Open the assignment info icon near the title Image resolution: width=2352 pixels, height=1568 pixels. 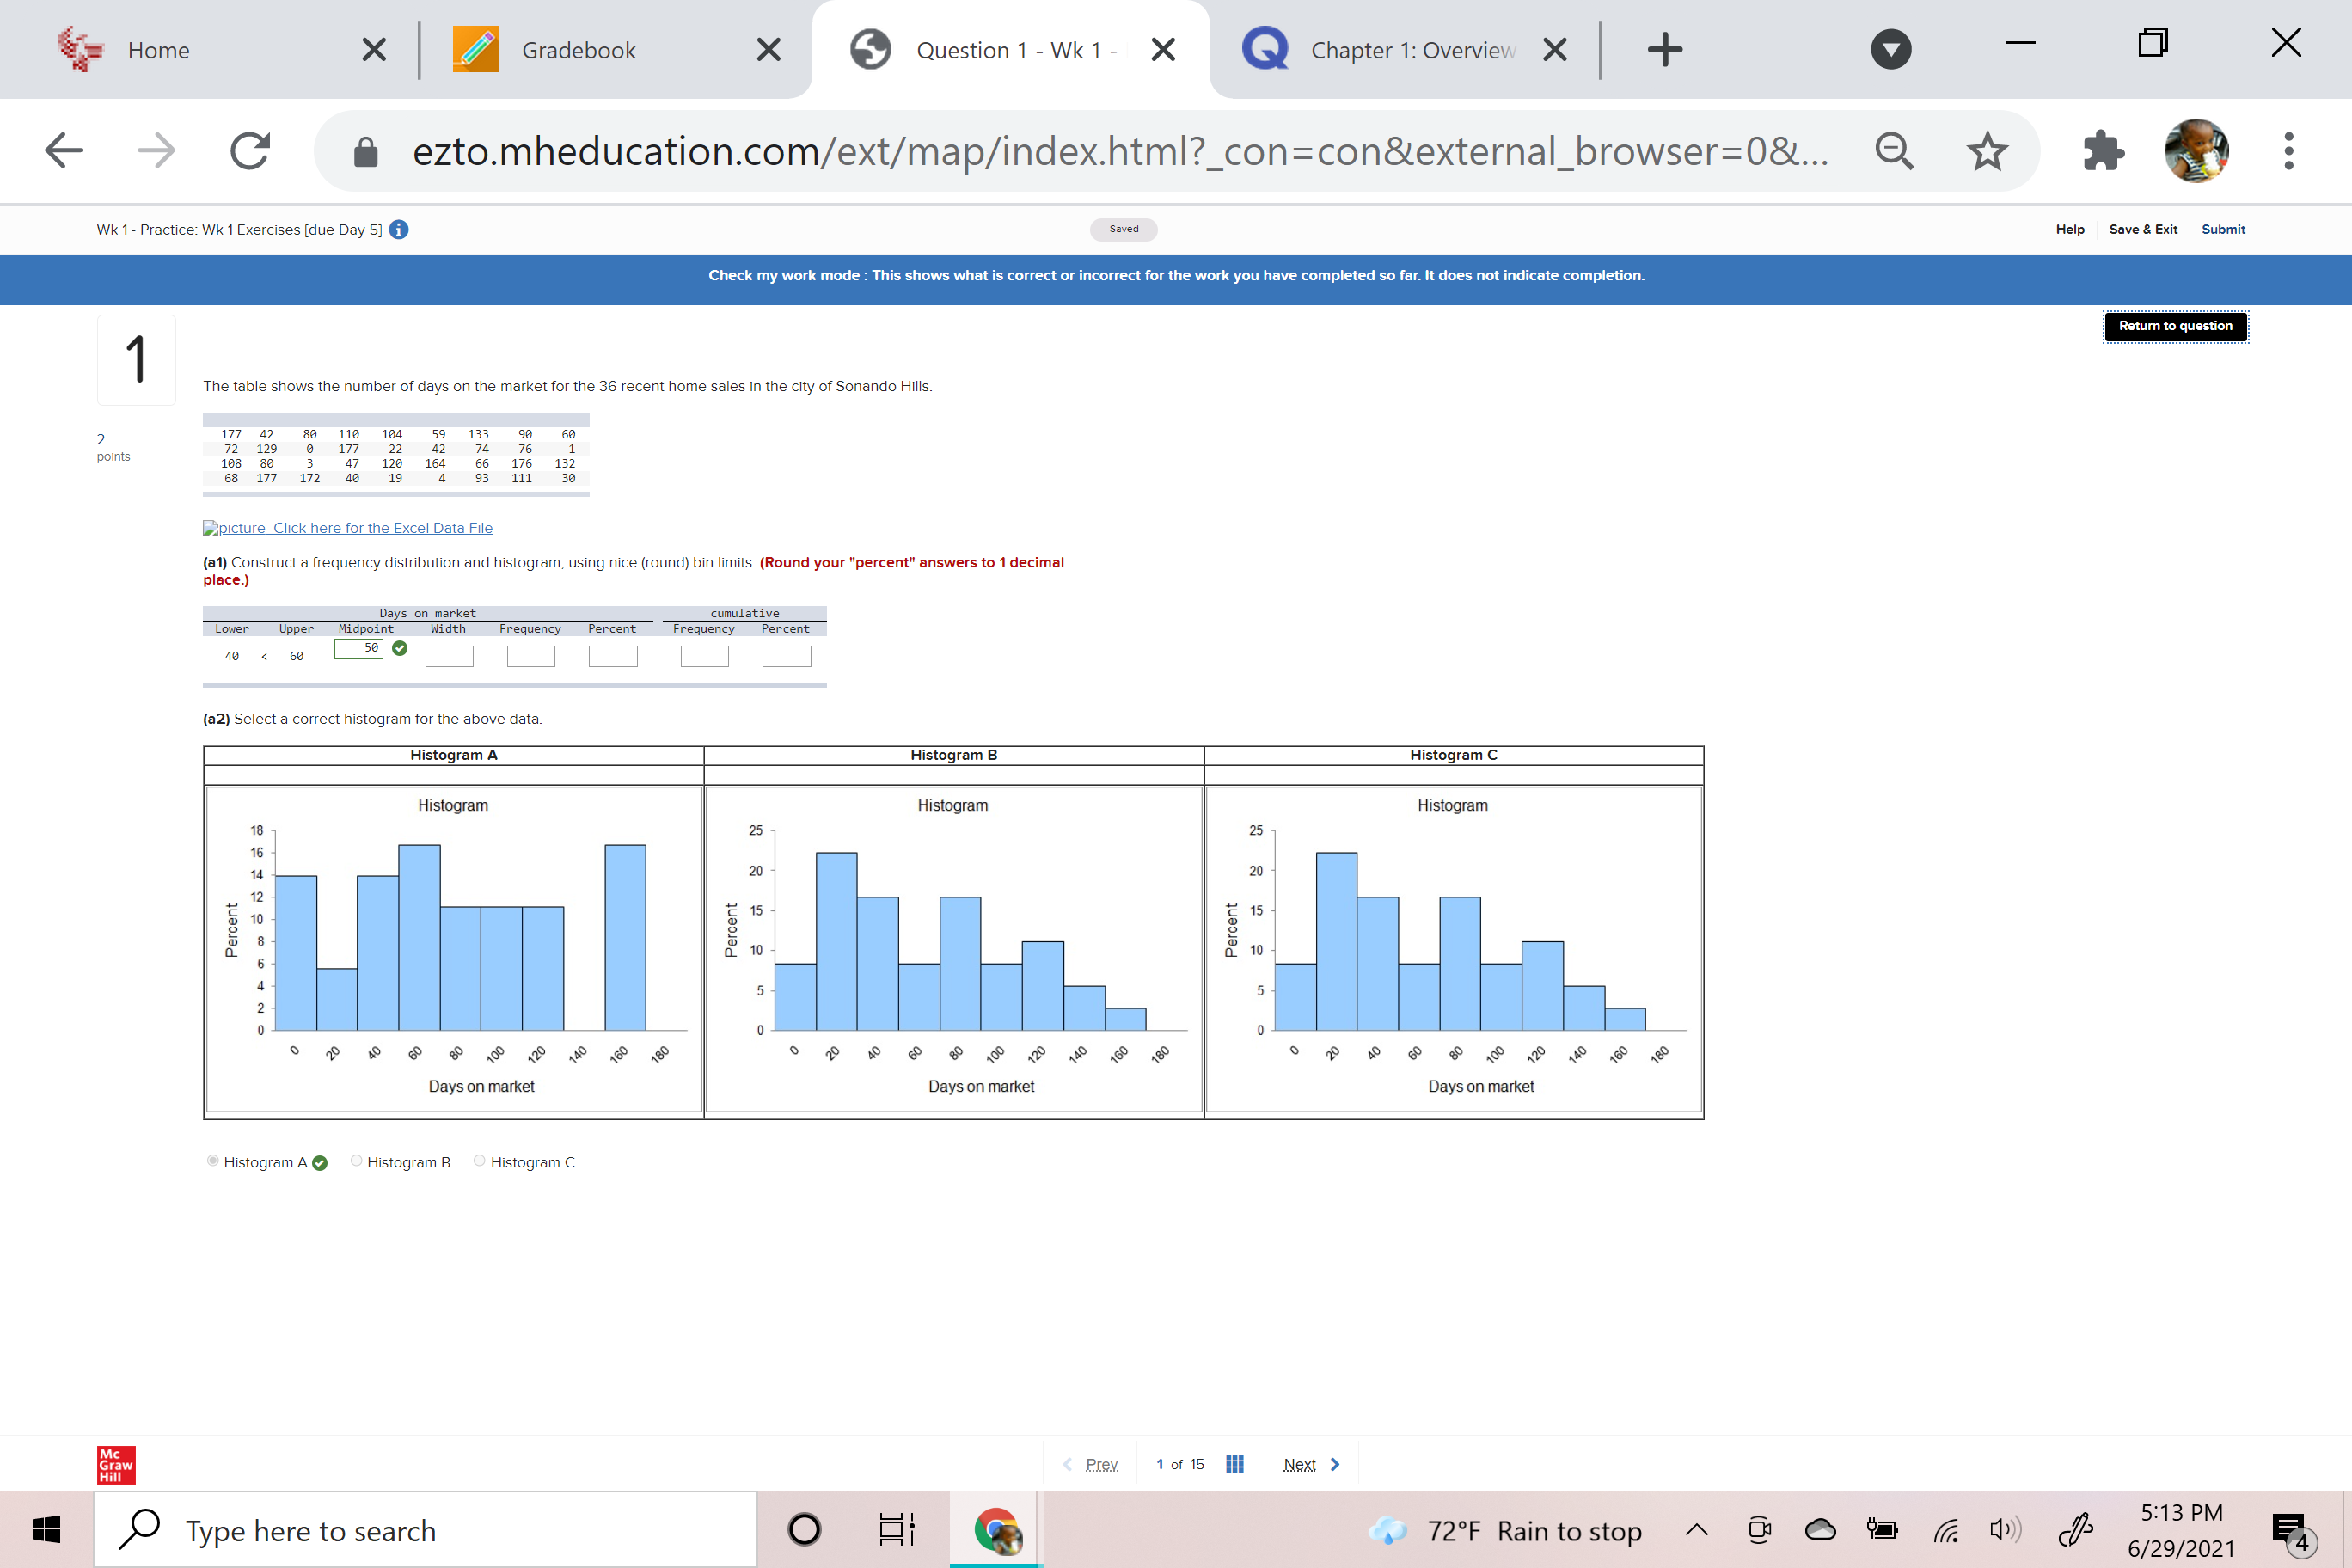pos(398,229)
